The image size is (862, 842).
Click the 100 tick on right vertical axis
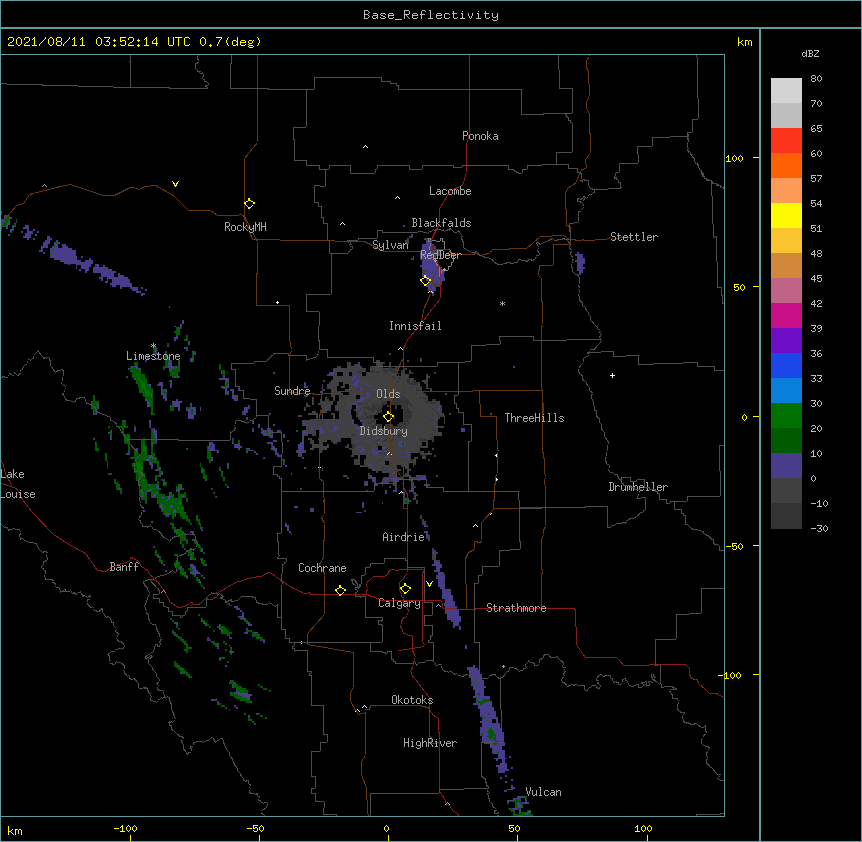[734, 158]
